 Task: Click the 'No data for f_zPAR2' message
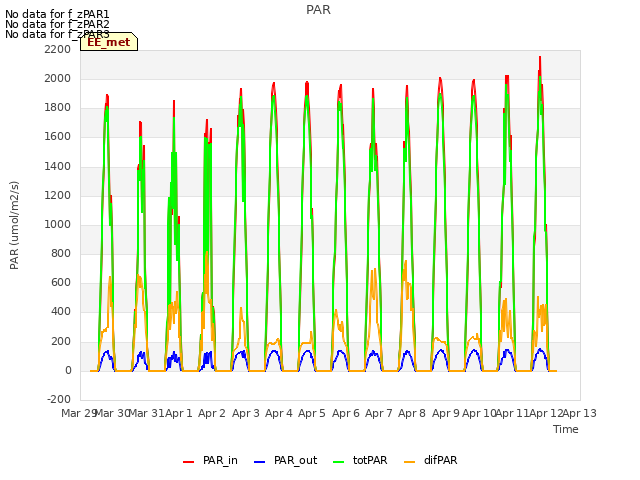[57, 24]
